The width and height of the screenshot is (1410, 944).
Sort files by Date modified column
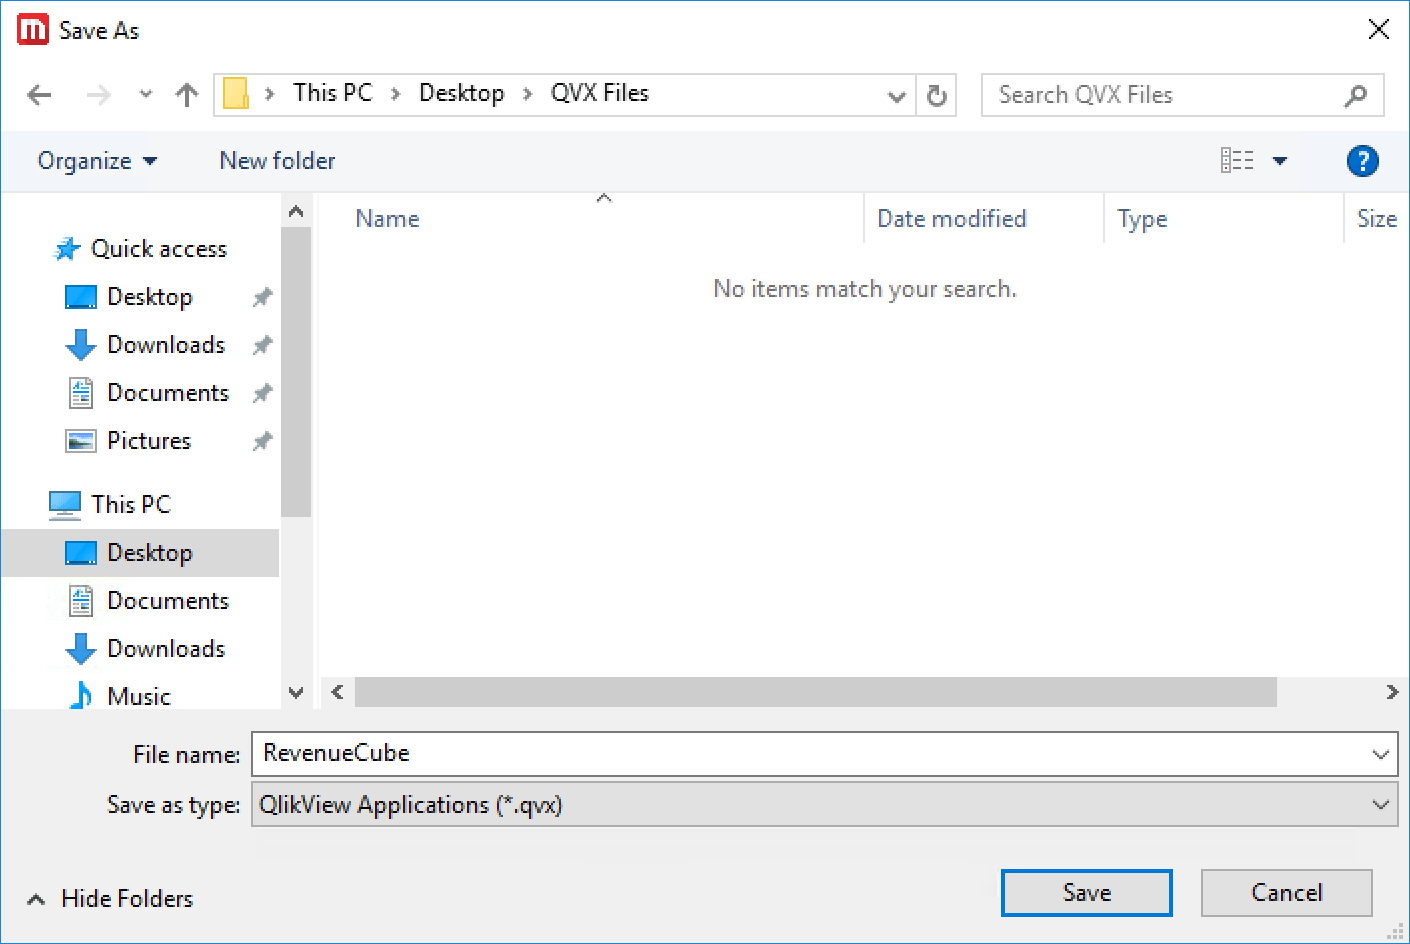951,219
